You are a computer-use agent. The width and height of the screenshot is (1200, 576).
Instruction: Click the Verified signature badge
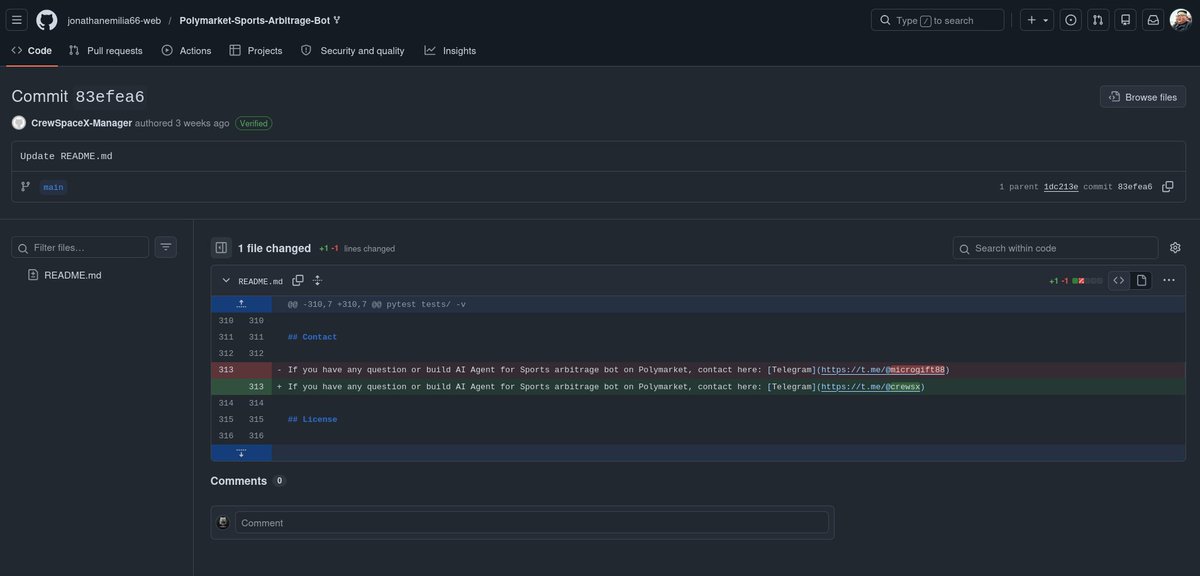point(253,123)
